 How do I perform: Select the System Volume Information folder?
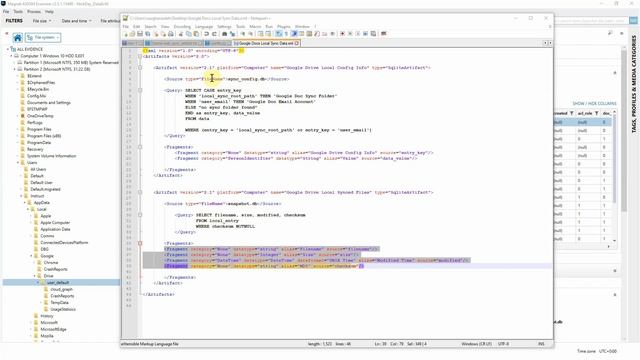tap(51, 156)
